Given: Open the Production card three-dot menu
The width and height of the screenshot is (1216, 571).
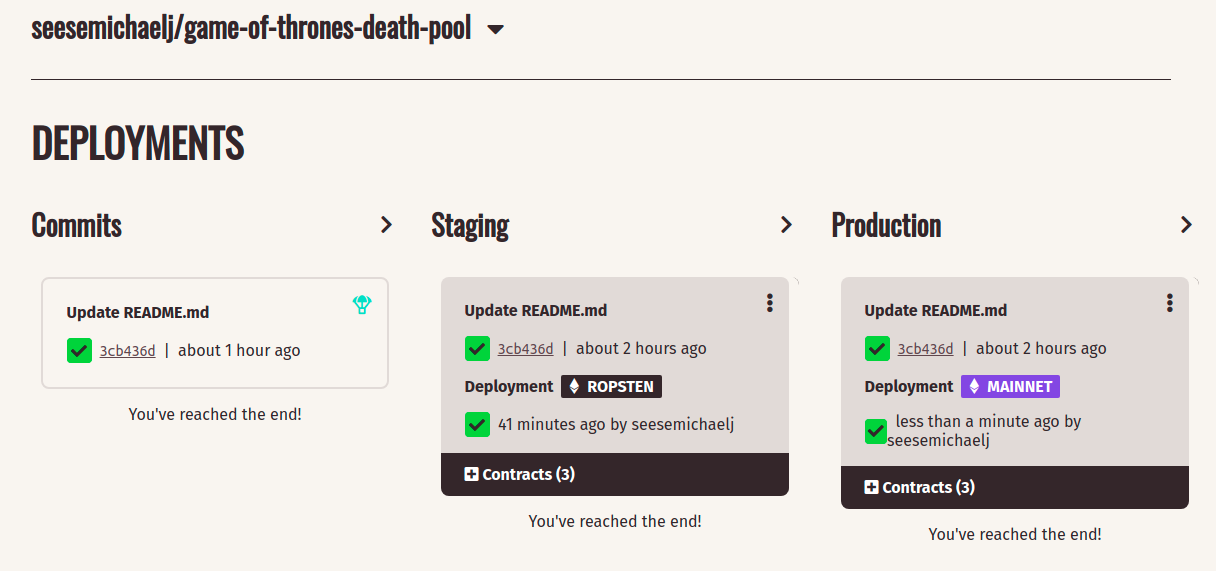Looking at the screenshot, I should tap(1169, 303).
